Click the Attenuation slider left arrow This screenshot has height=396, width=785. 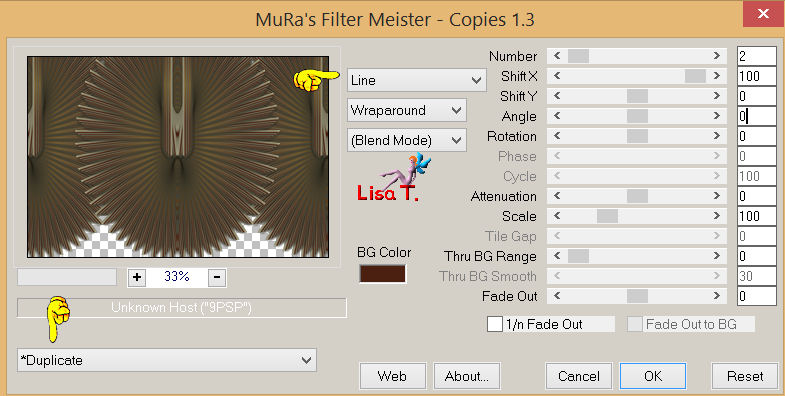557,196
